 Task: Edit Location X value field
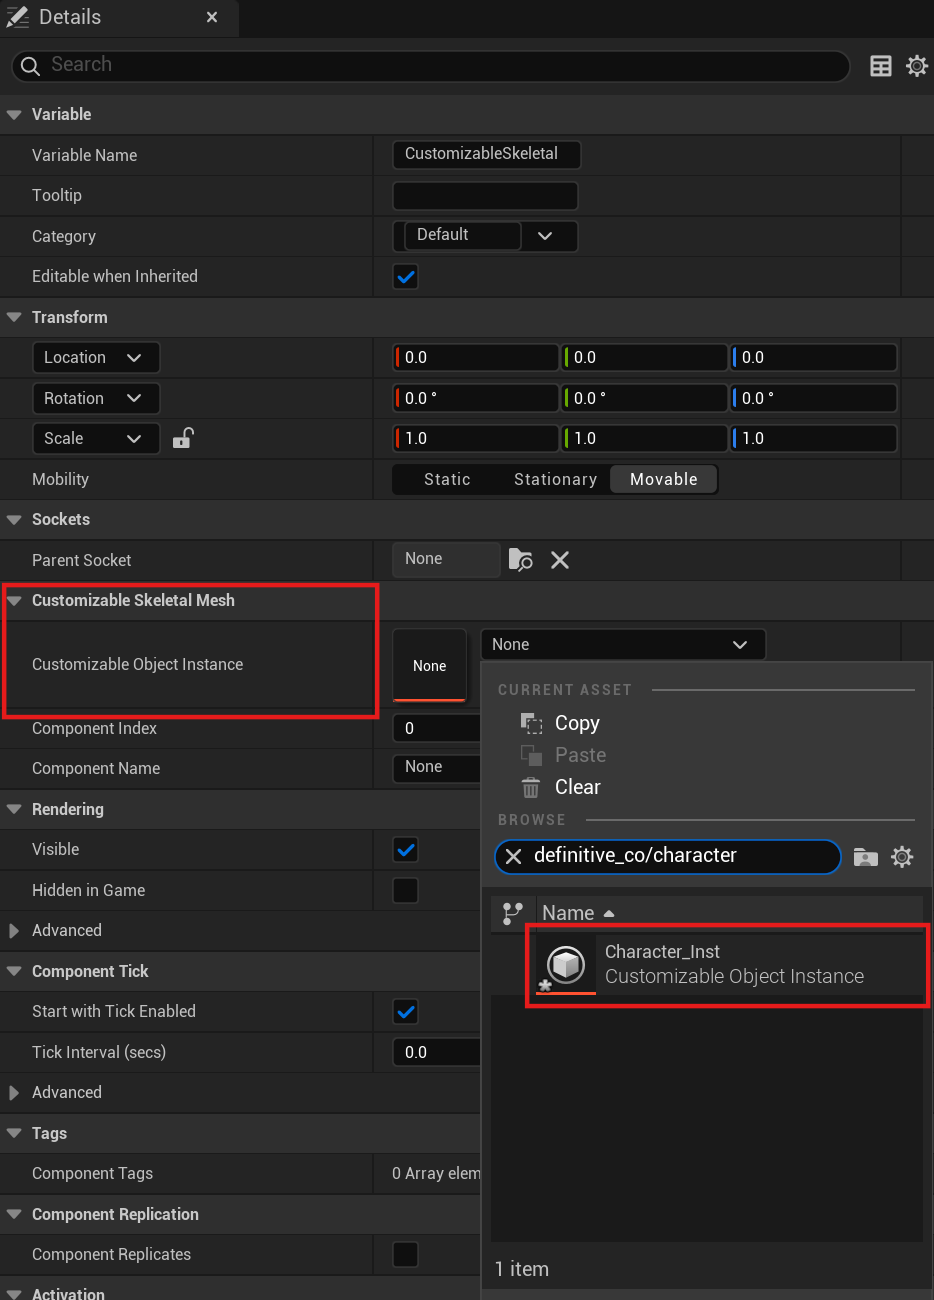(476, 358)
